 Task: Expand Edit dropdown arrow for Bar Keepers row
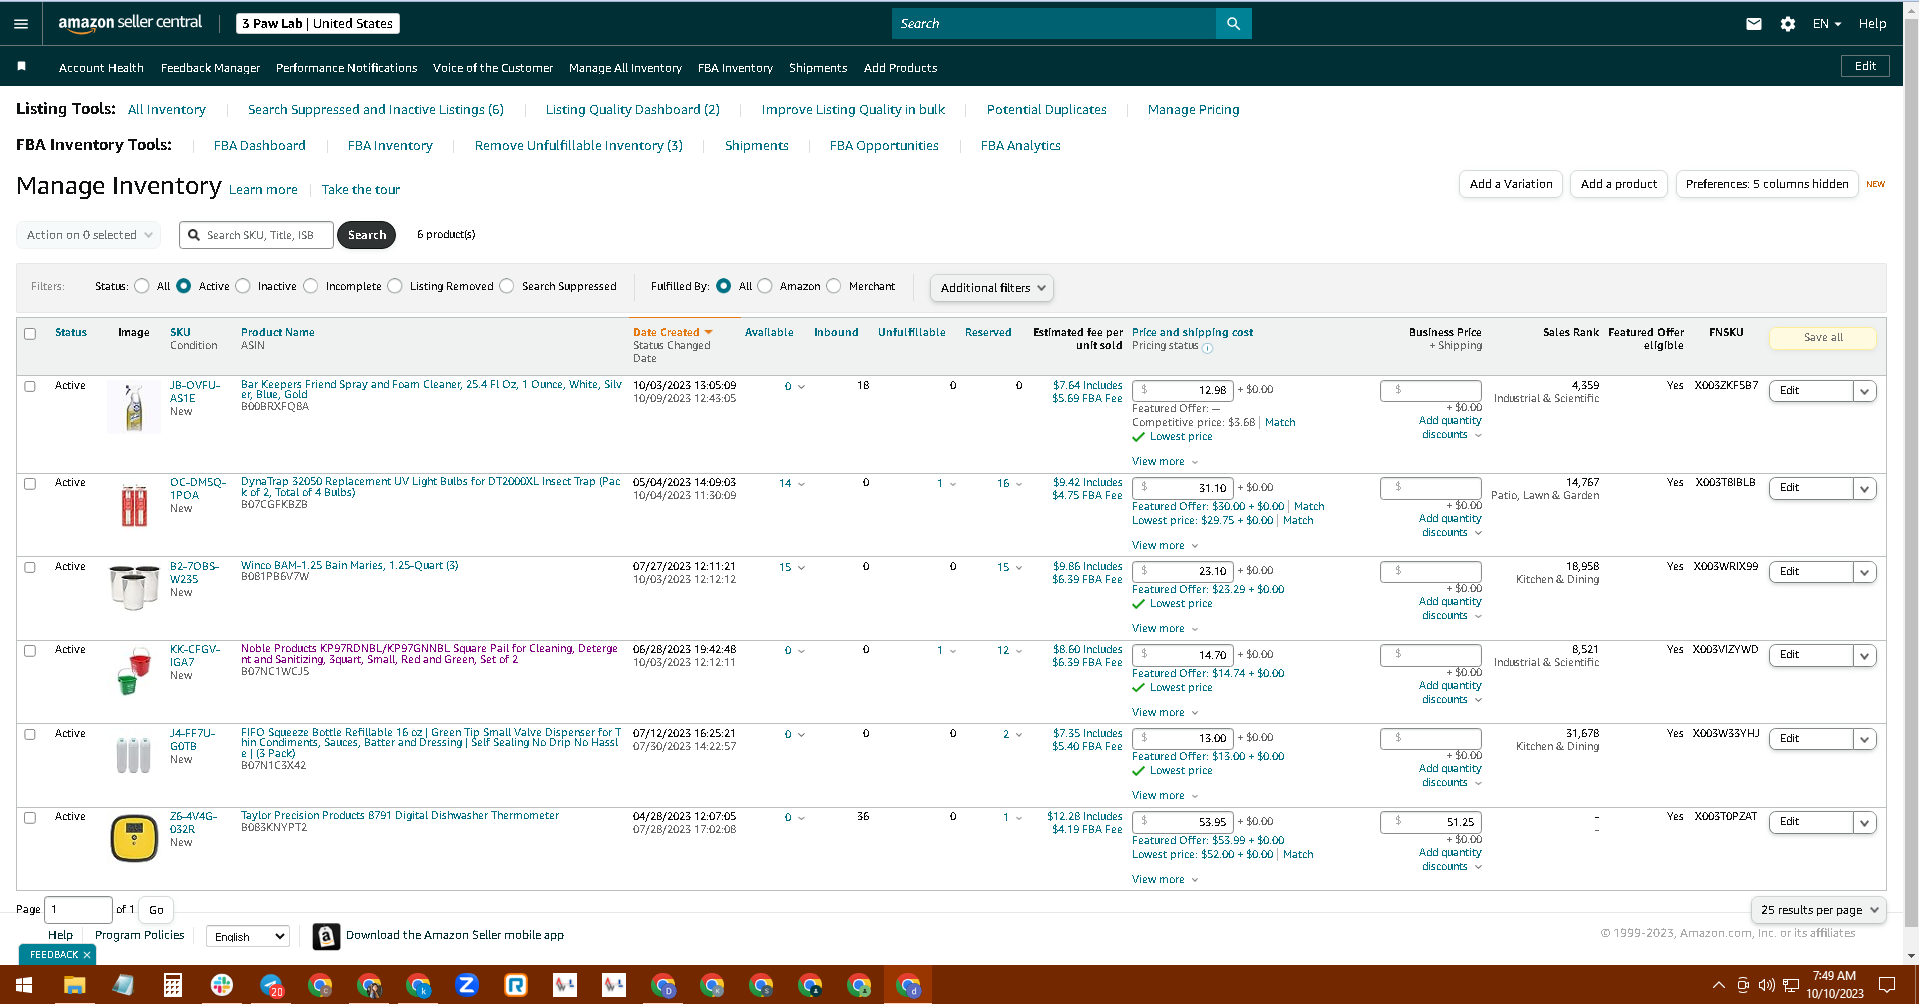pos(1864,391)
